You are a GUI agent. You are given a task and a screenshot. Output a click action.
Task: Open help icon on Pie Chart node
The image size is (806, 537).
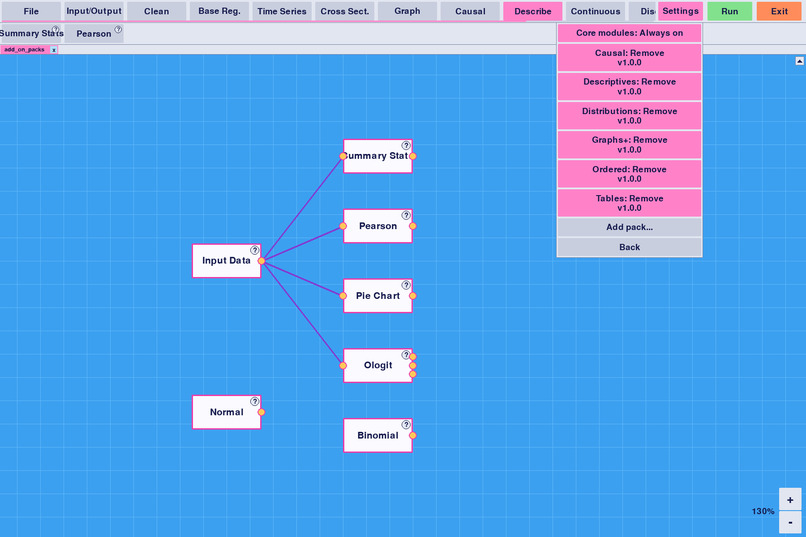[406, 285]
